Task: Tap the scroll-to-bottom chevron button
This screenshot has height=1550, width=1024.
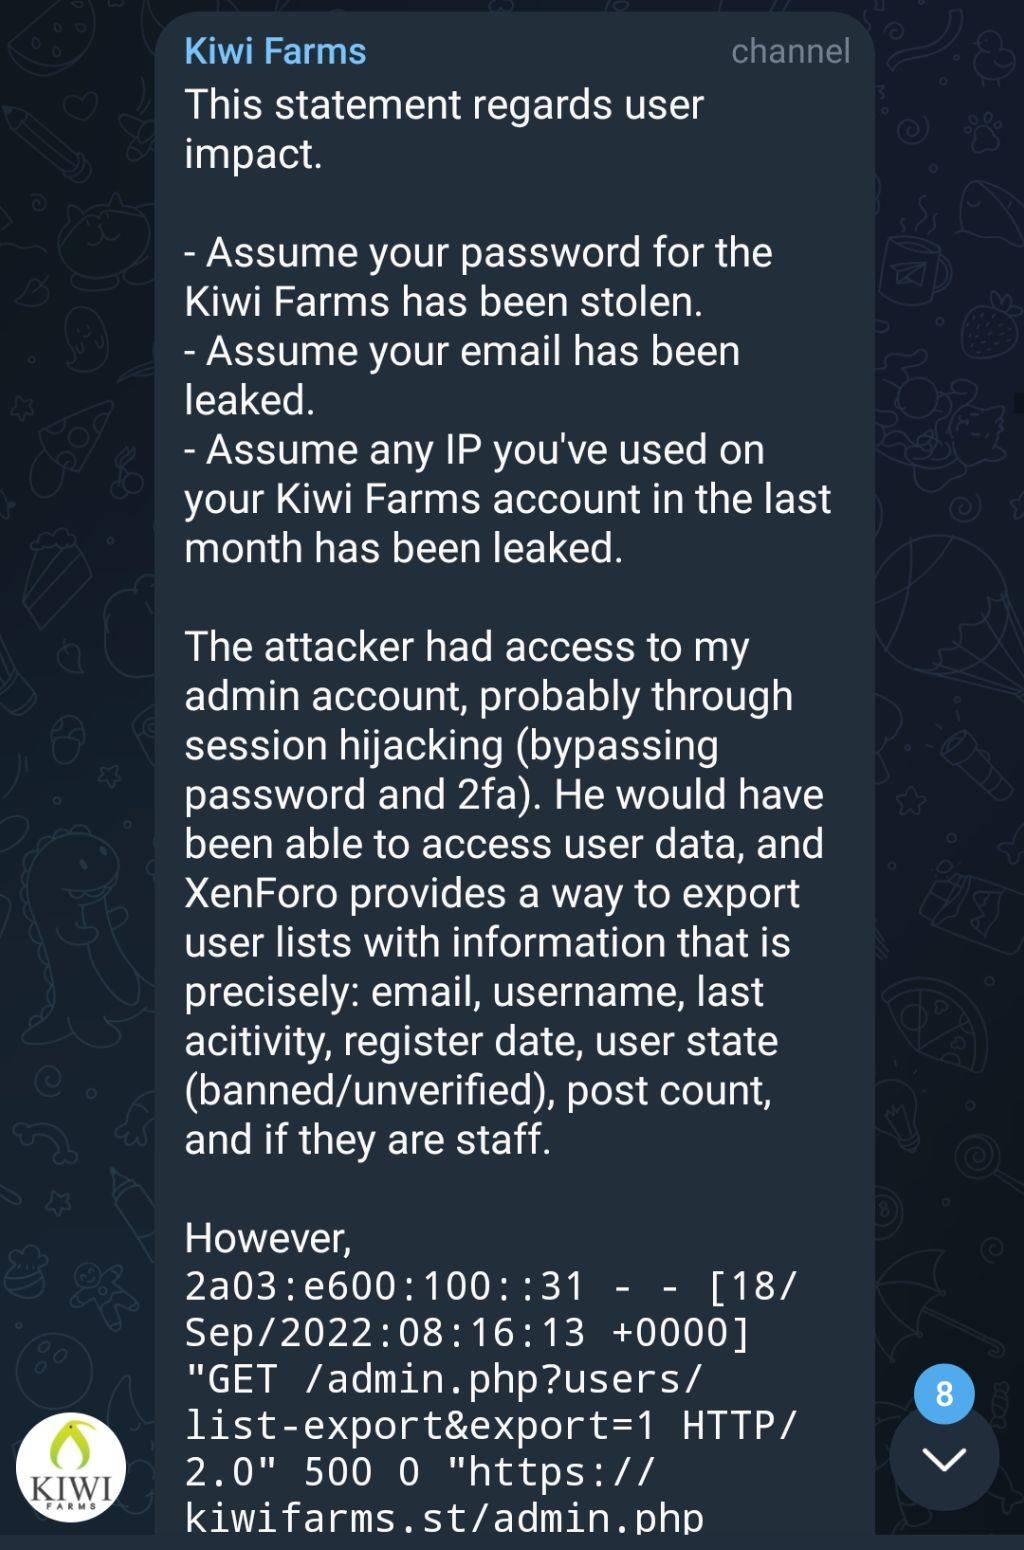Action: [943, 1459]
